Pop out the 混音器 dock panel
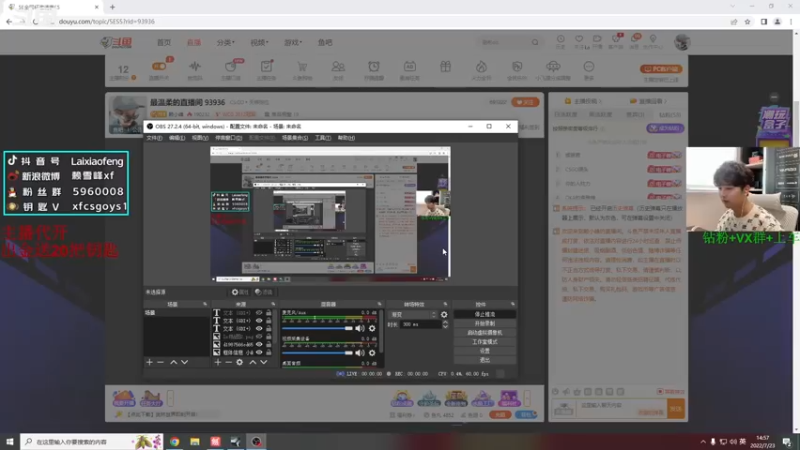This screenshot has height=450, width=800. [x=379, y=304]
